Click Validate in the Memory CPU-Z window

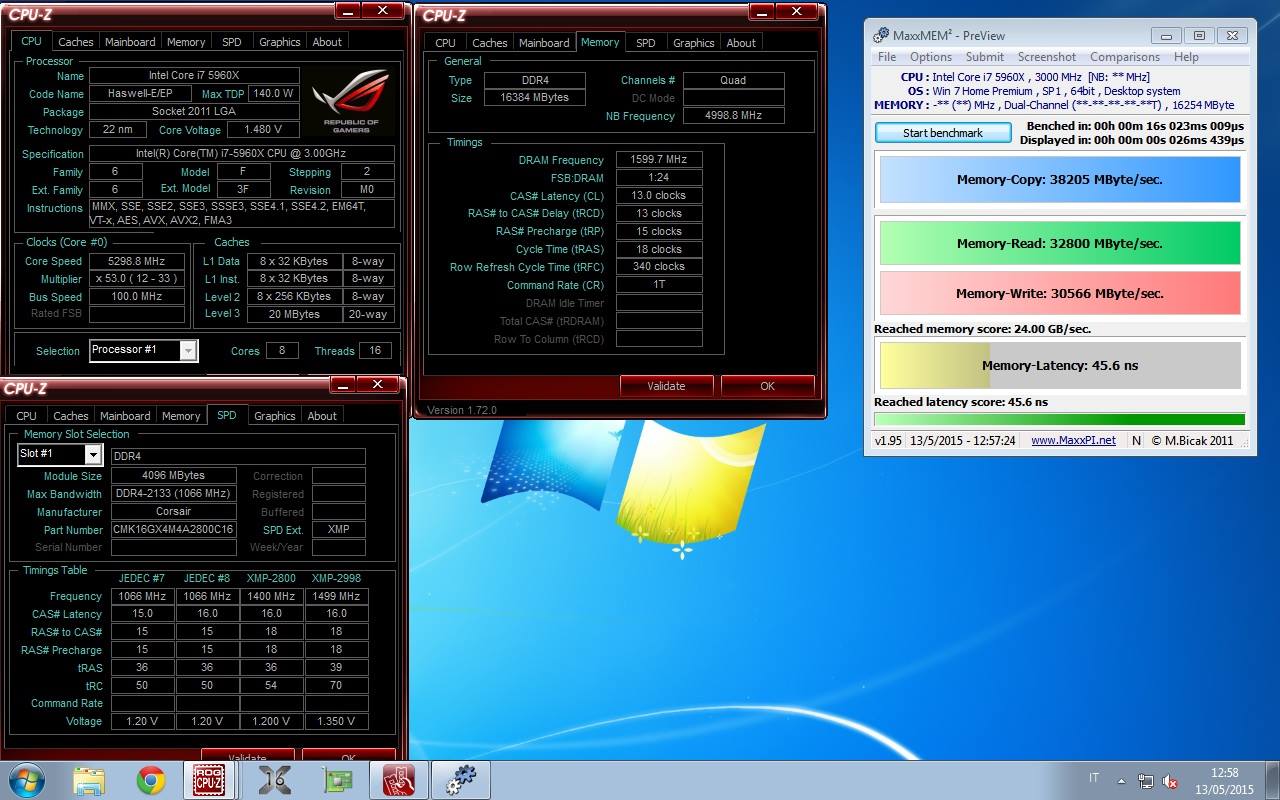(x=666, y=386)
